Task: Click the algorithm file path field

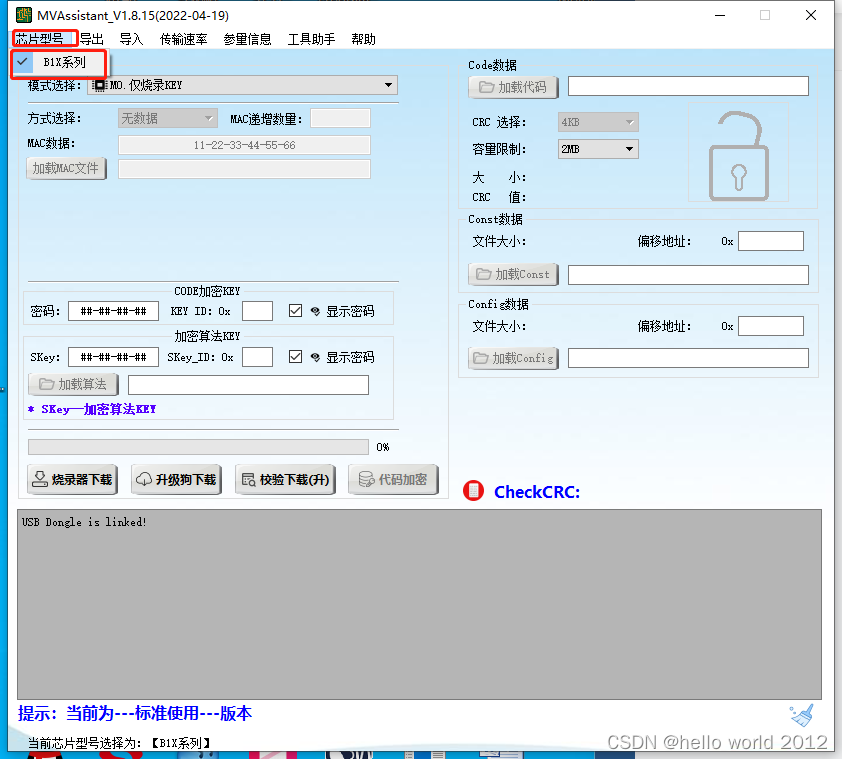Action: [248, 385]
